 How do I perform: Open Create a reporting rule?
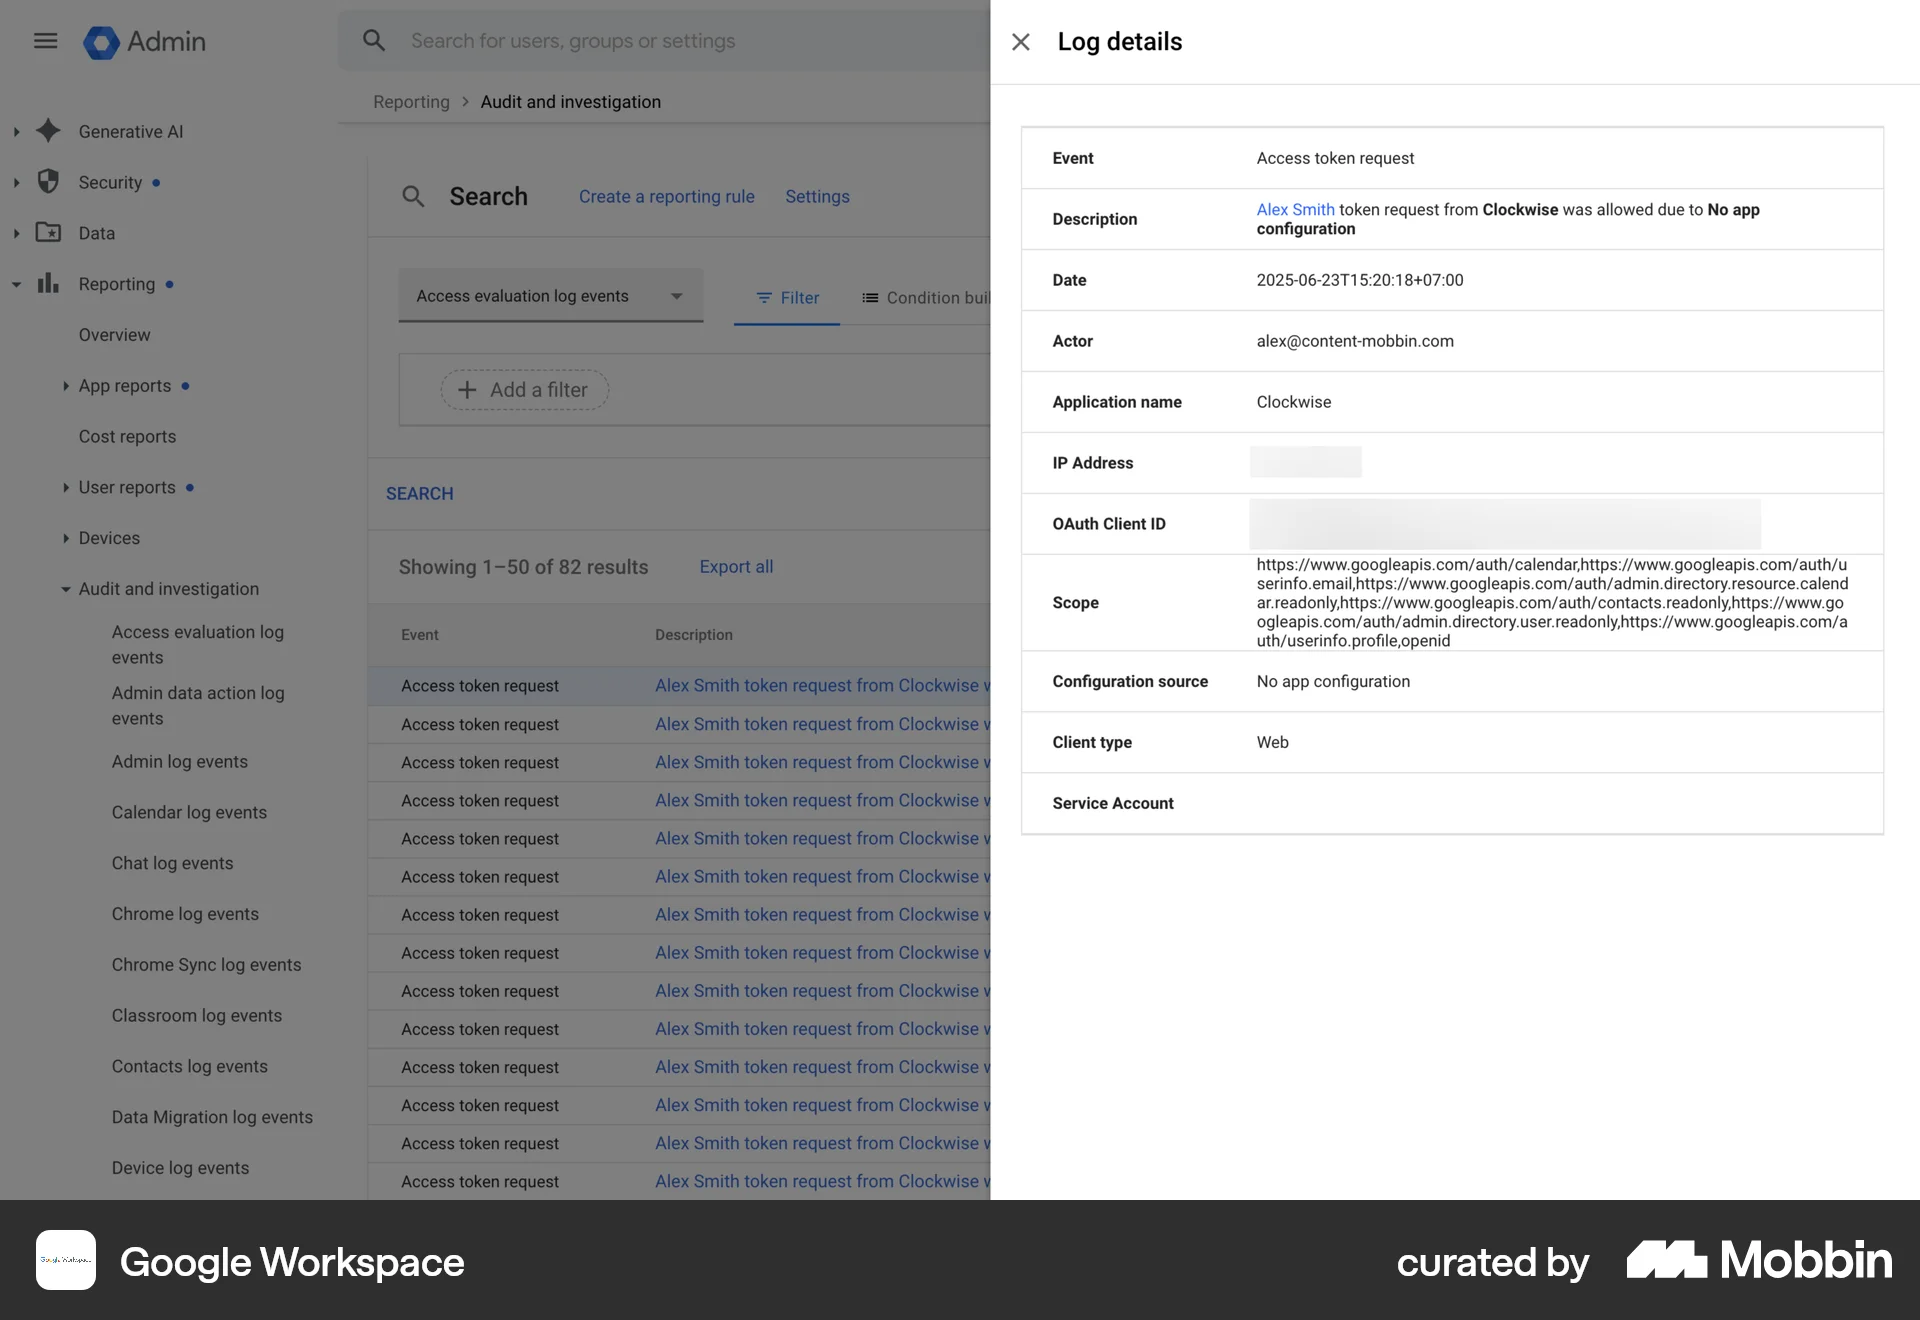[x=666, y=196]
